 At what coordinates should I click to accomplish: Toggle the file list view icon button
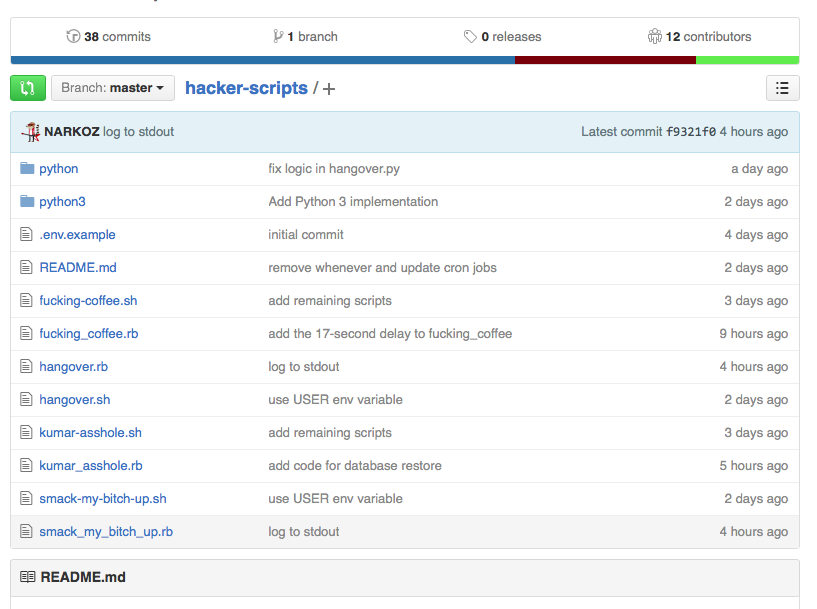tap(782, 88)
